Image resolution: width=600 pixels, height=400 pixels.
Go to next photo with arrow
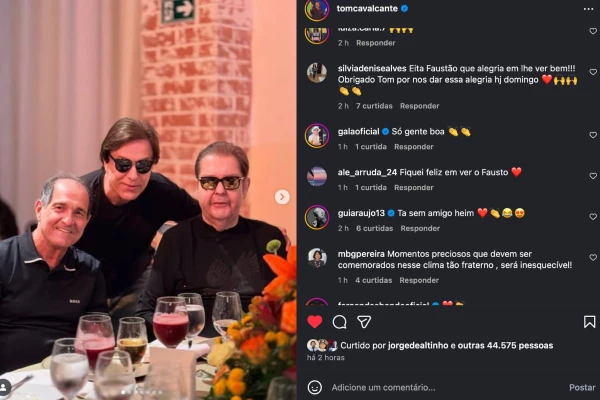[x=282, y=197]
